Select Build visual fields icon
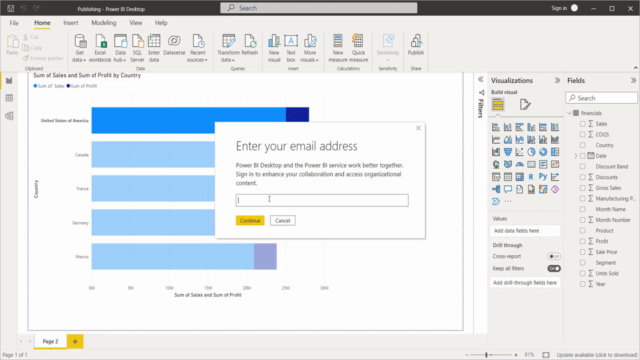640x360 pixels. (x=498, y=104)
